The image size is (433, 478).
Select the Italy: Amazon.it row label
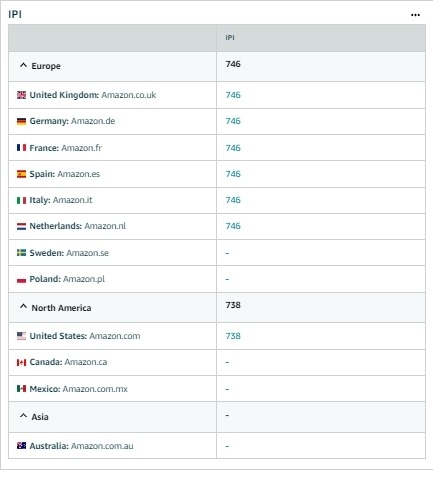pyautogui.click(x=61, y=200)
